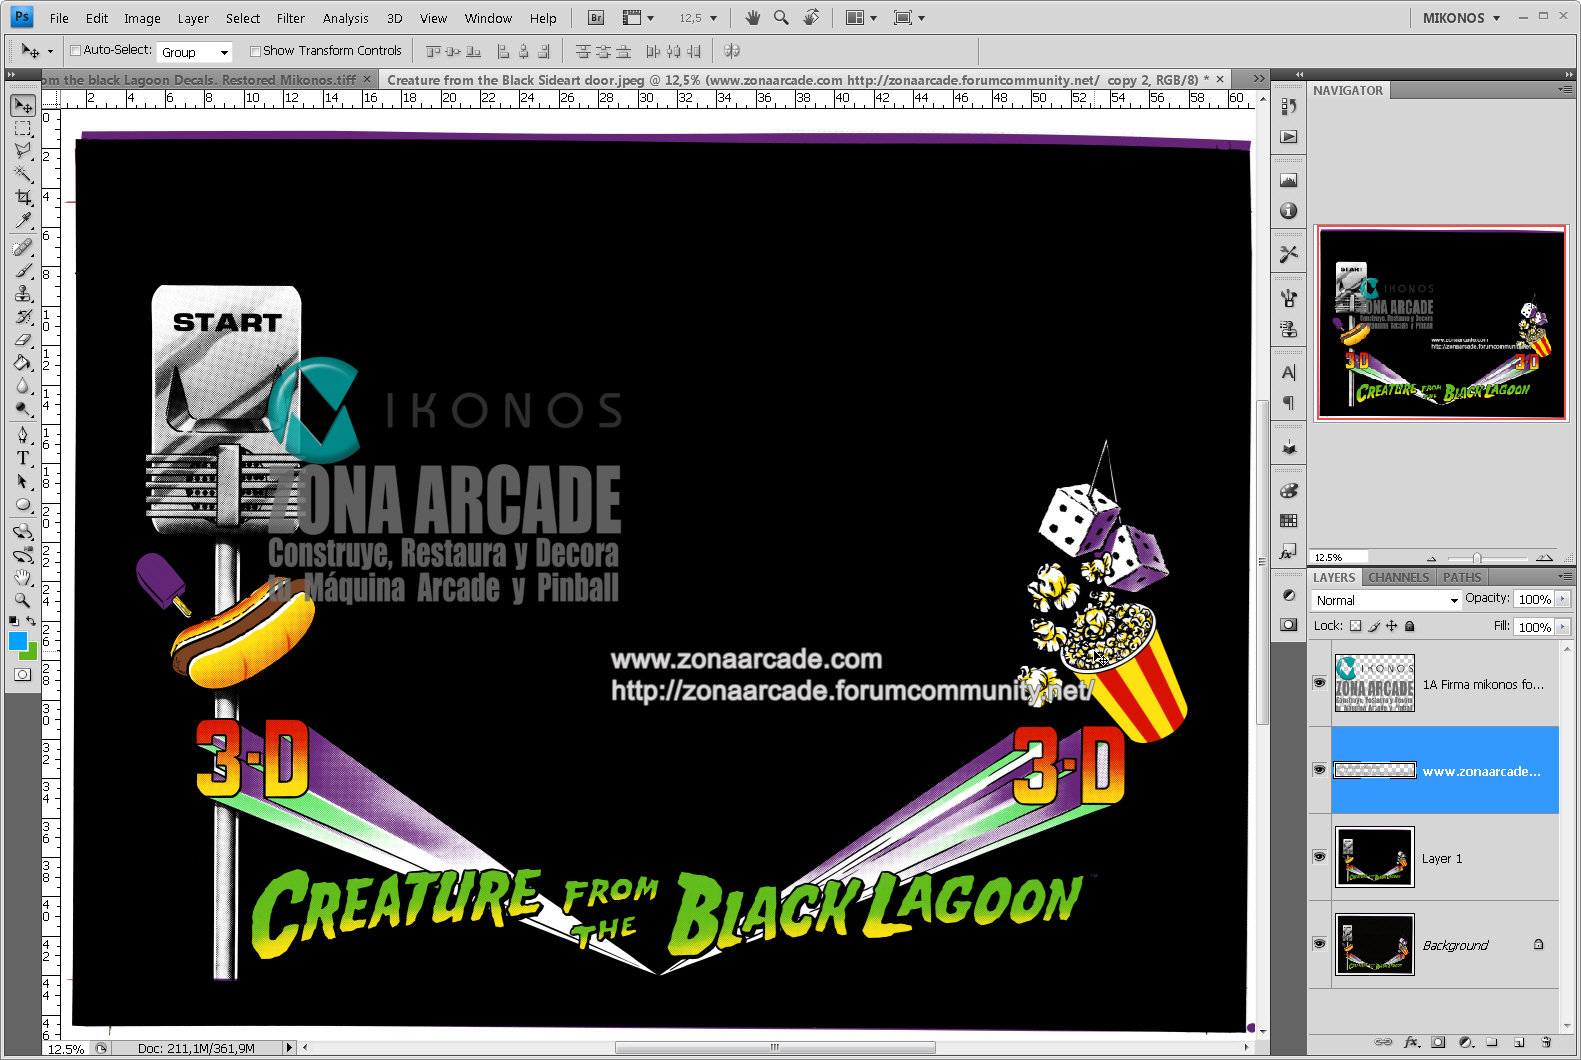Toggle lock transparent pixels

pos(1356,626)
